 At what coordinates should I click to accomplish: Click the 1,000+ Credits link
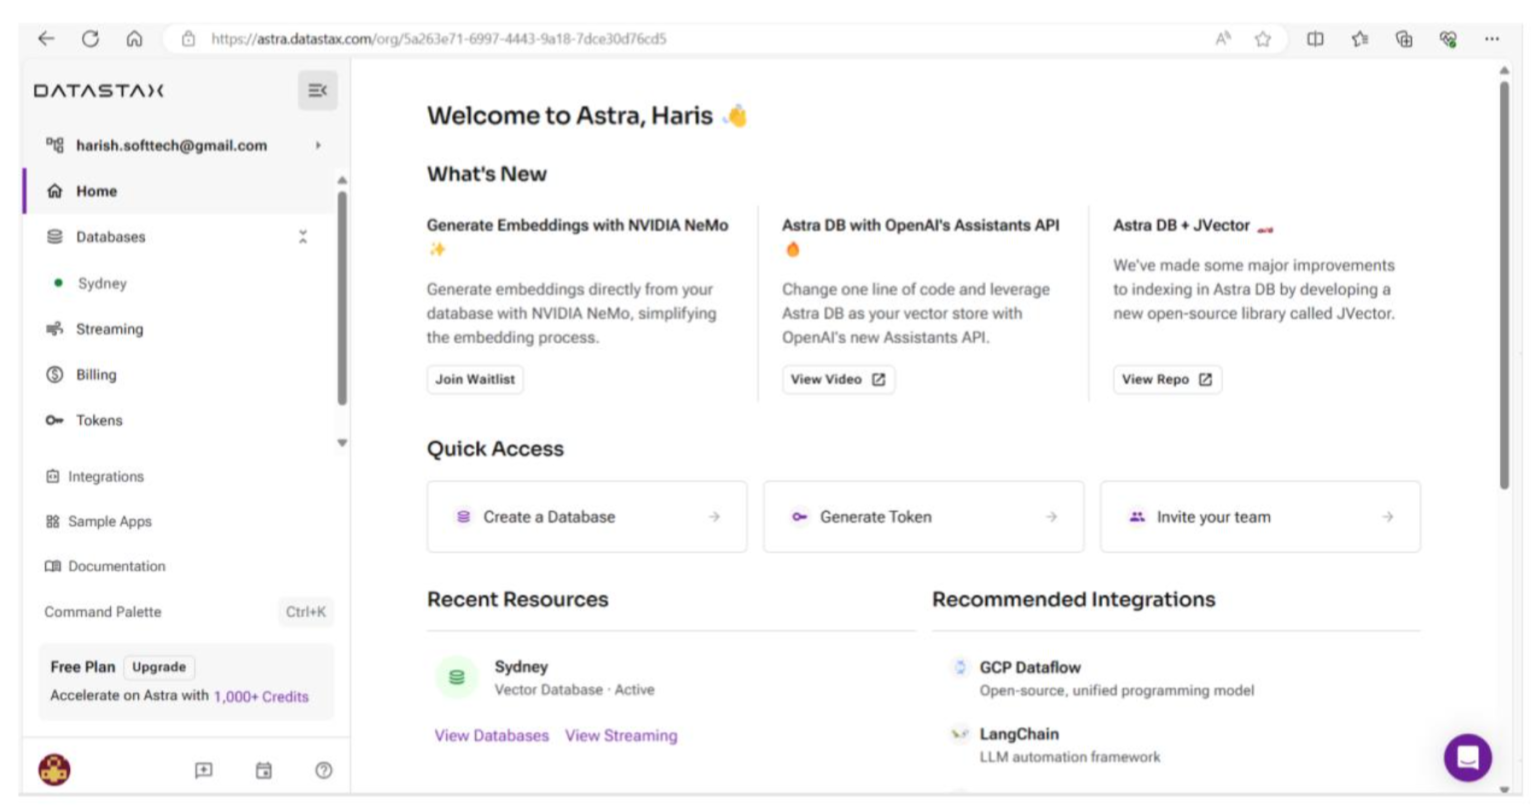pos(262,697)
